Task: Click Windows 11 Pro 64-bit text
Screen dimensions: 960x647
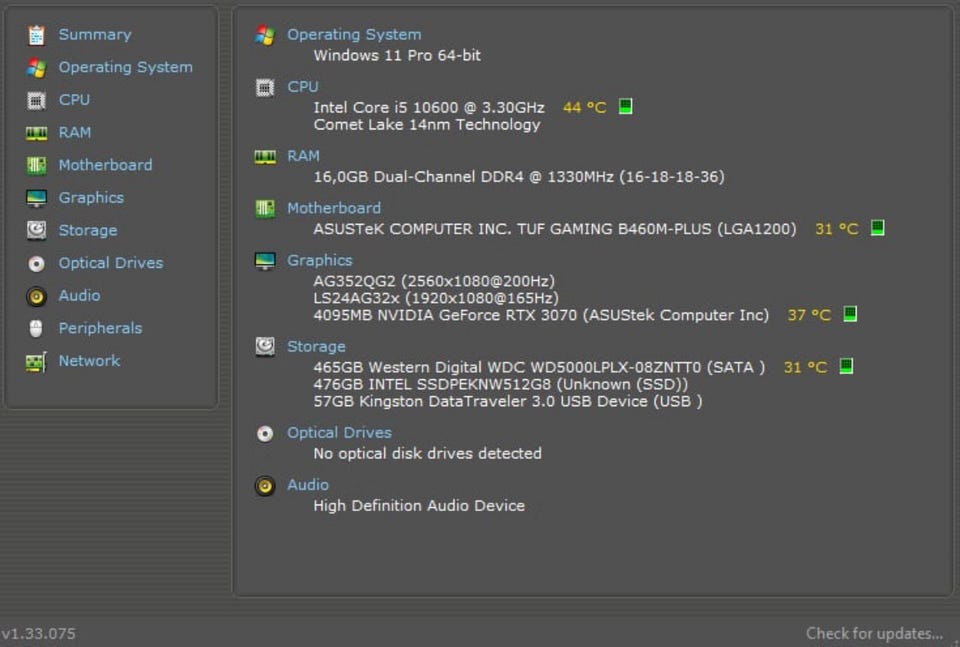Action: tap(397, 55)
